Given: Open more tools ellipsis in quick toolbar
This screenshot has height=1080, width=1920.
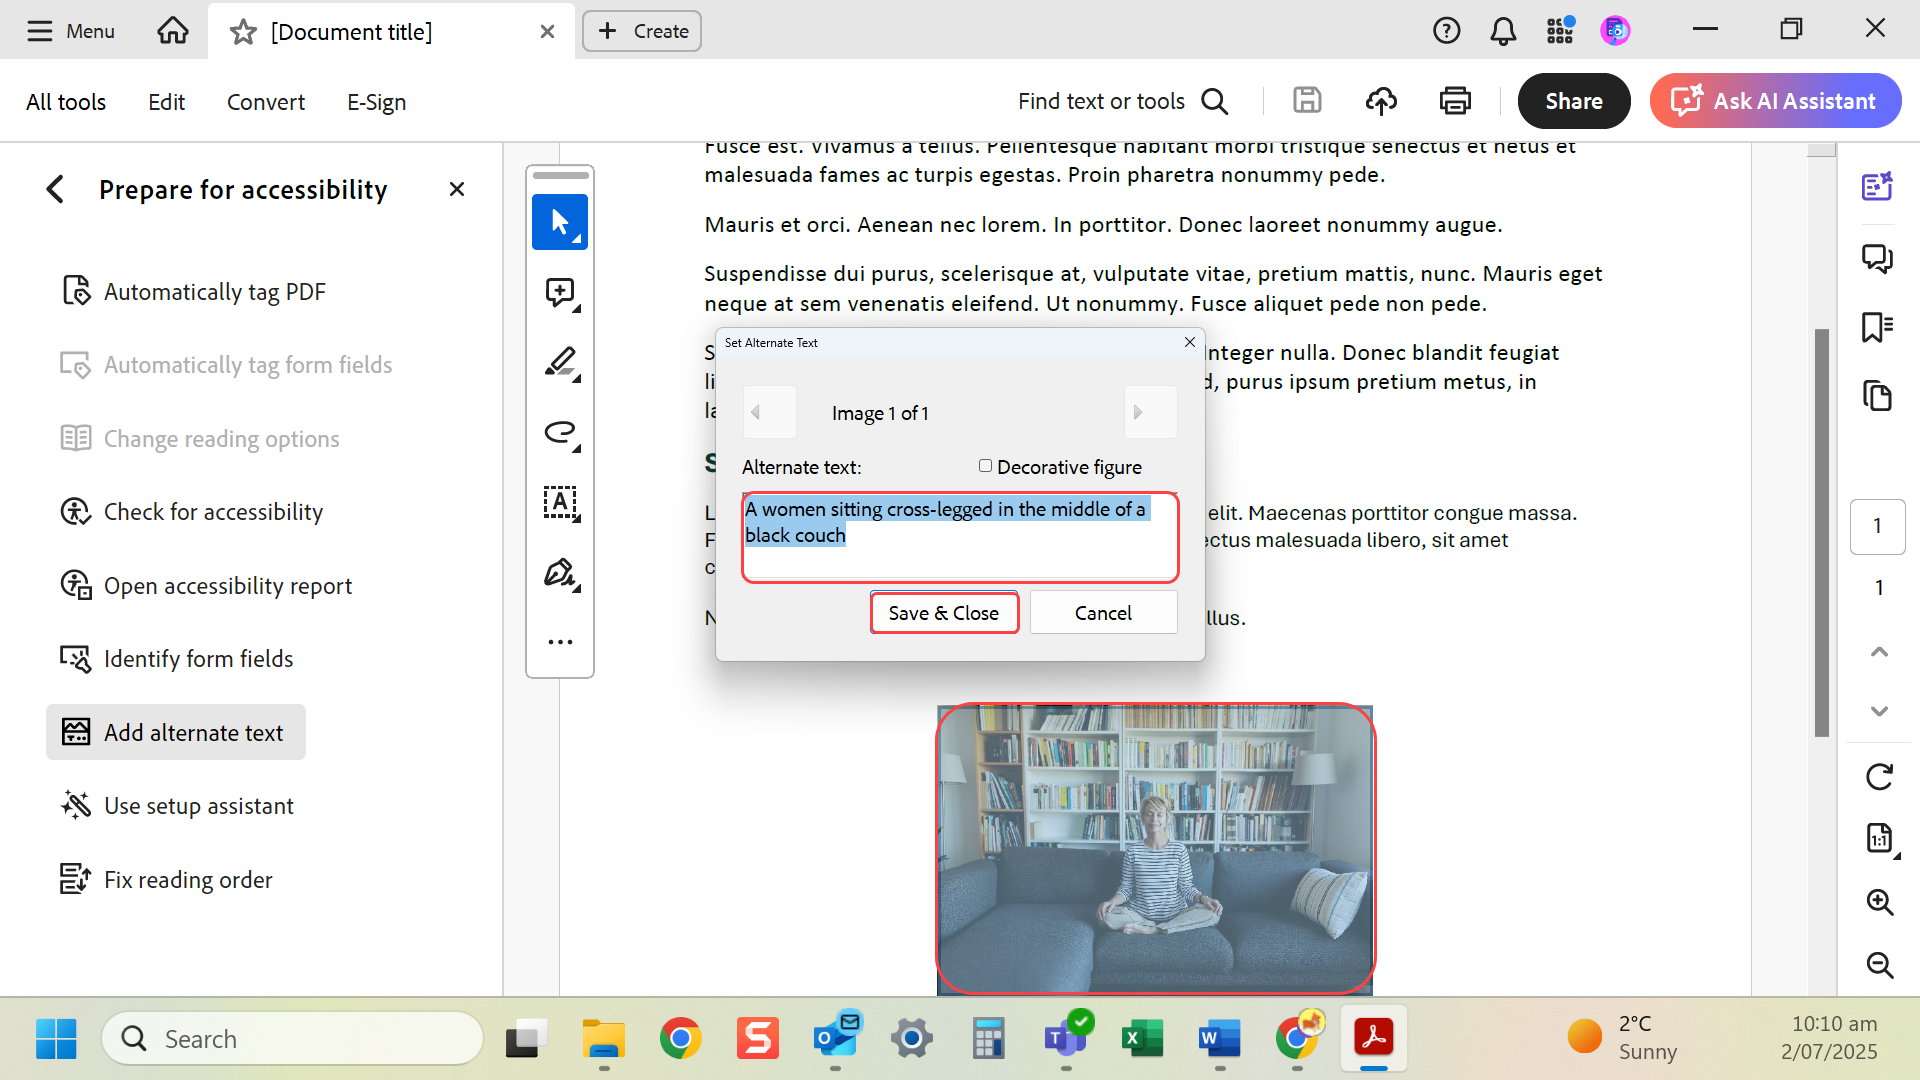Looking at the screenshot, I should point(560,642).
